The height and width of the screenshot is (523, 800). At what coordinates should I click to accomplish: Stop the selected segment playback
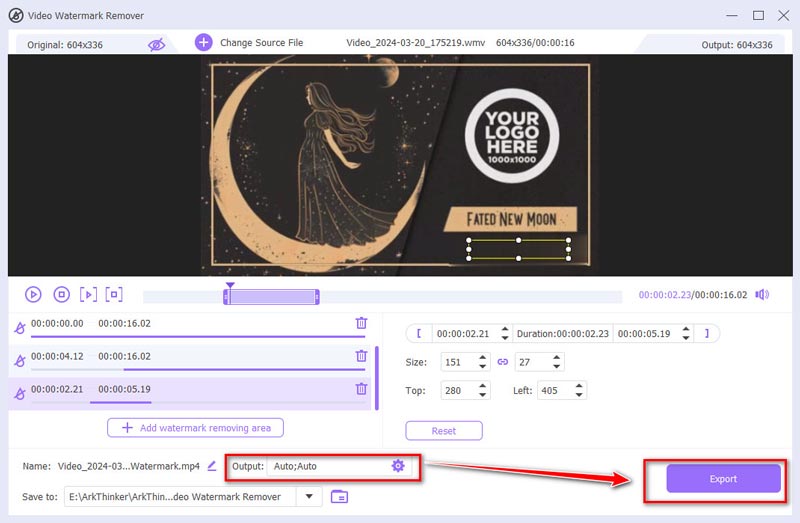pos(114,294)
